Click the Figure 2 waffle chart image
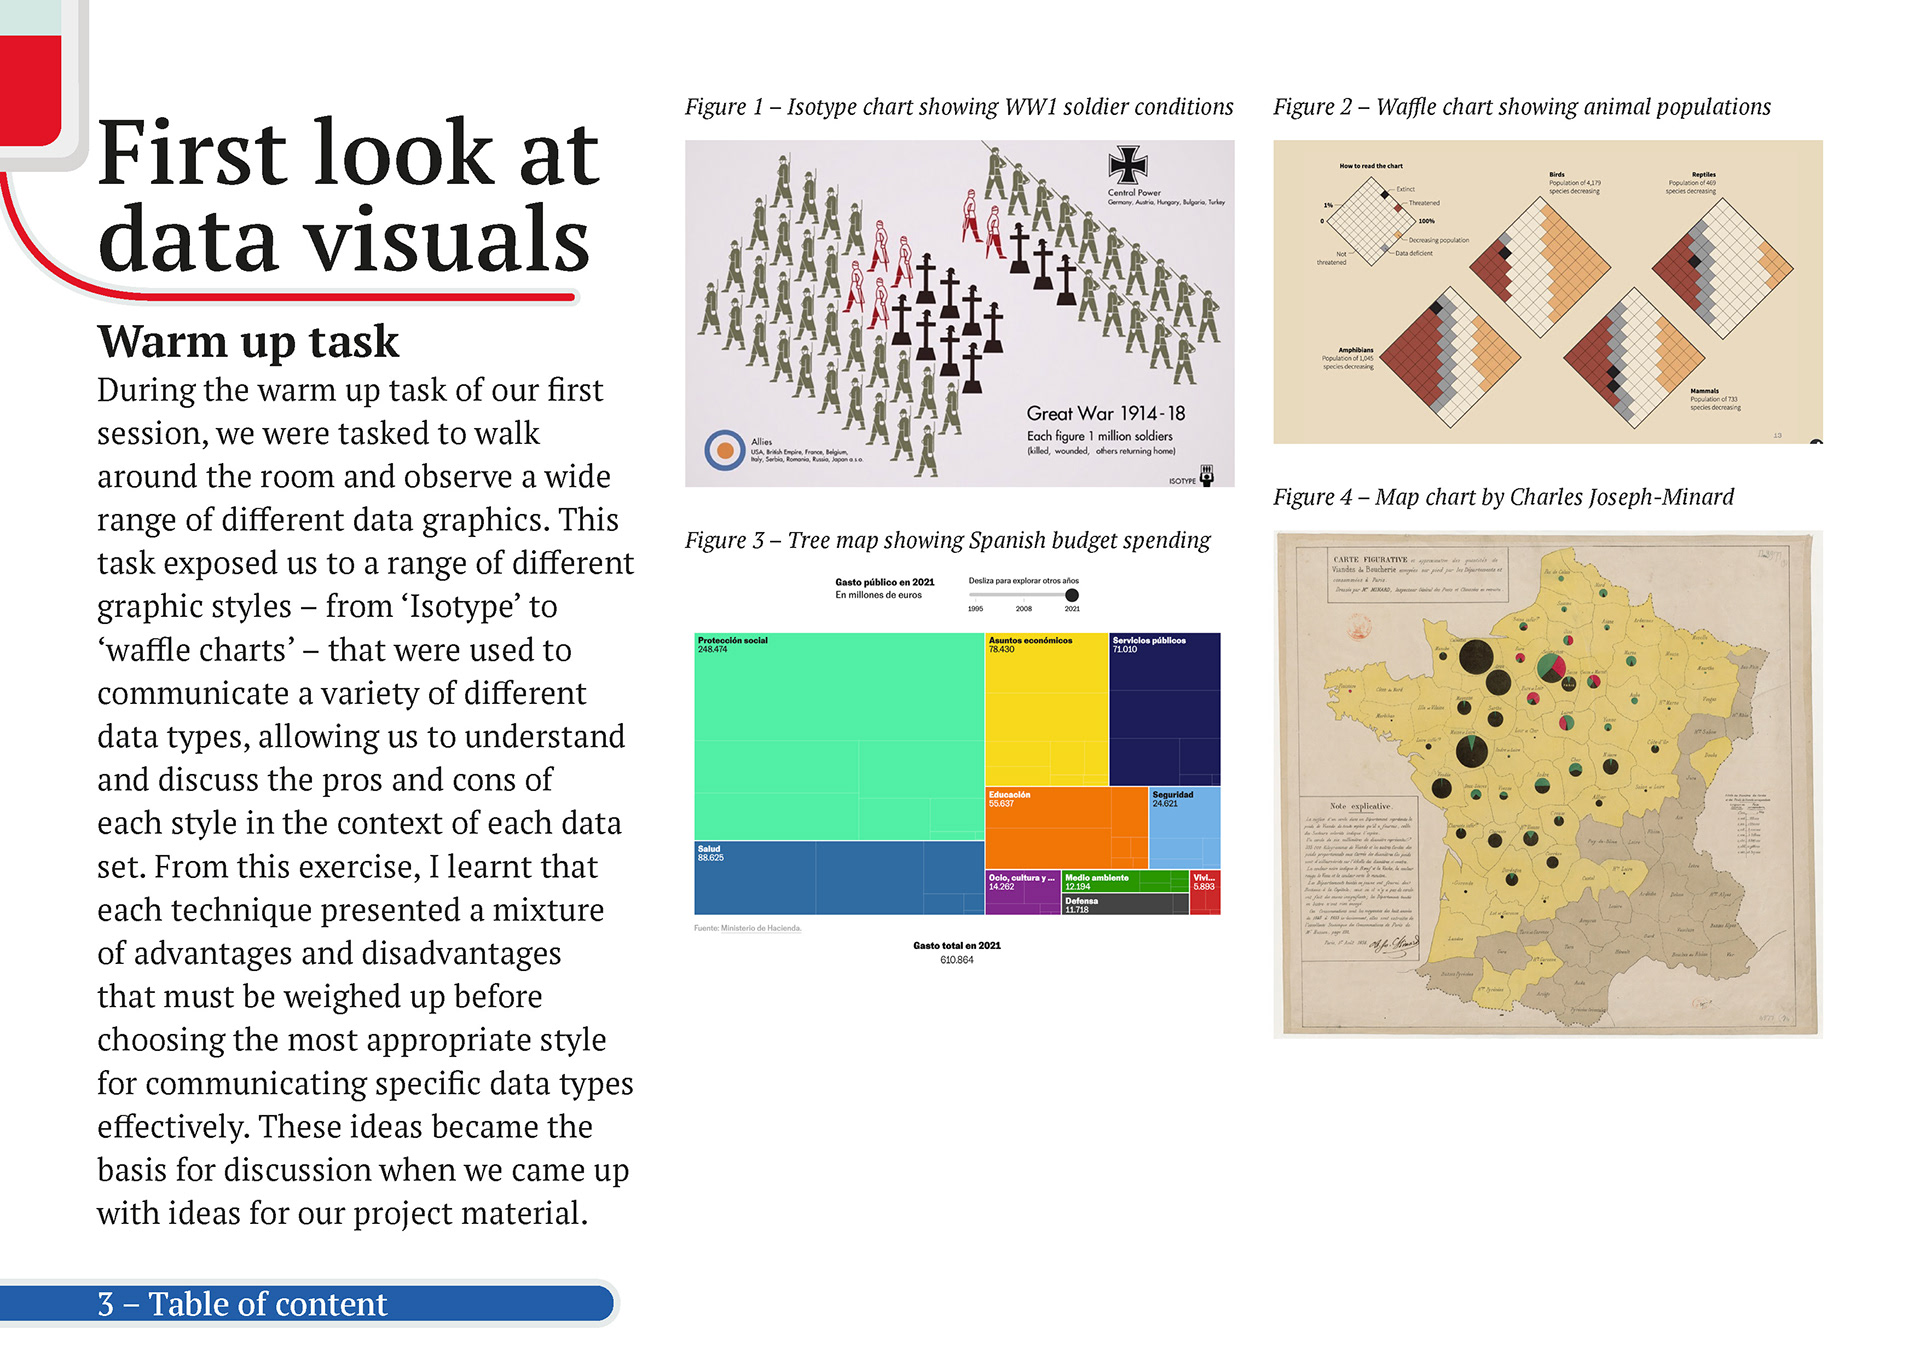Viewport: 1920px width, 1358px height. (1547, 291)
